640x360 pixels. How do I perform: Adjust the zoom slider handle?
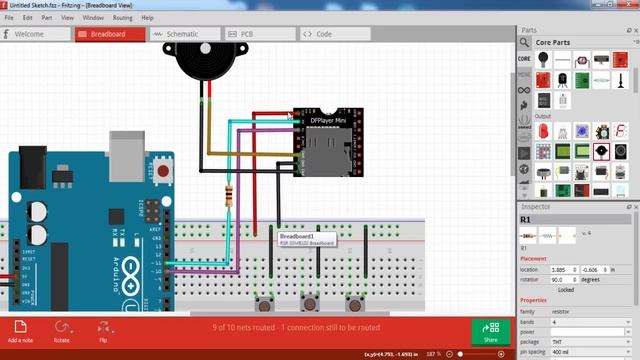[x=460, y=354]
